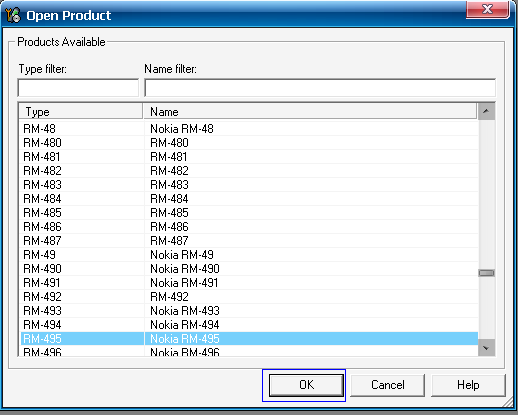518x415 pixels.
Task: Click the Cancel button
Action: tap(388, 385)
